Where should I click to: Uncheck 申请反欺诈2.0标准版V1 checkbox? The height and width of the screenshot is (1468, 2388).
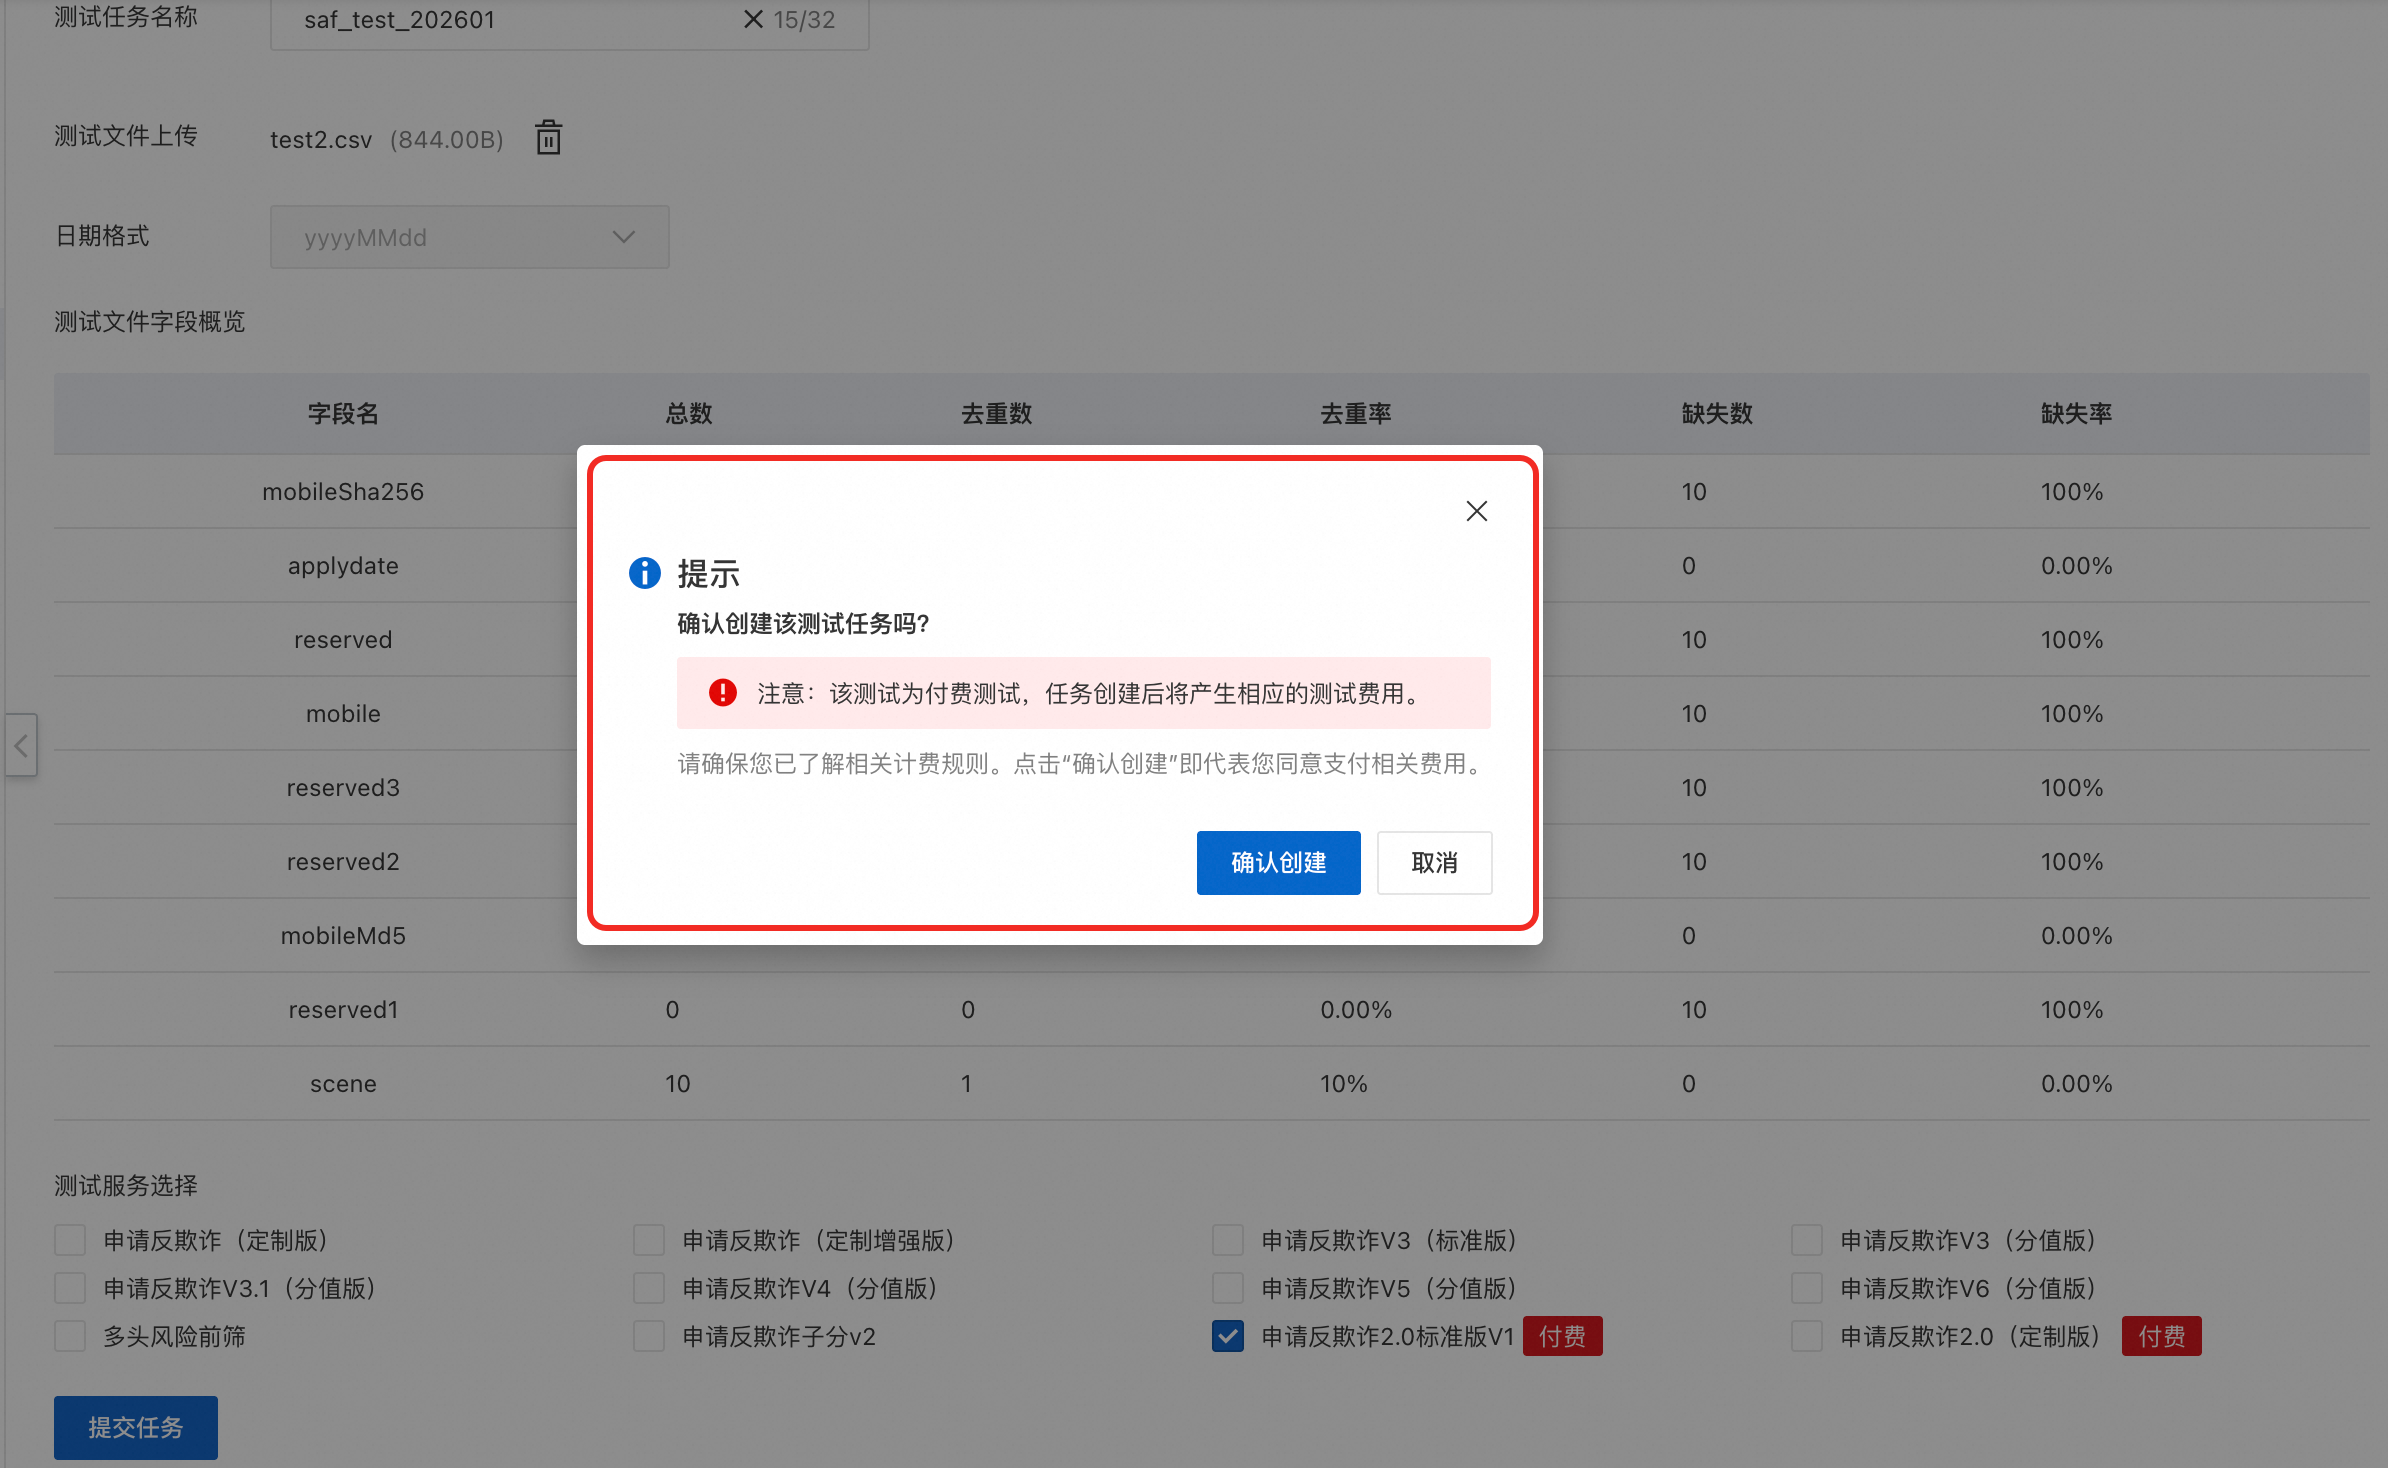point(1228,1336)
